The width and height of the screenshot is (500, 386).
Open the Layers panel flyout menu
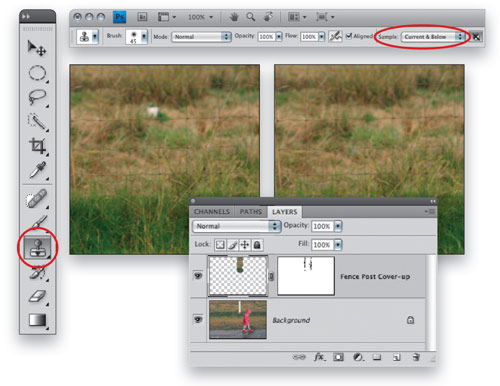430,212
